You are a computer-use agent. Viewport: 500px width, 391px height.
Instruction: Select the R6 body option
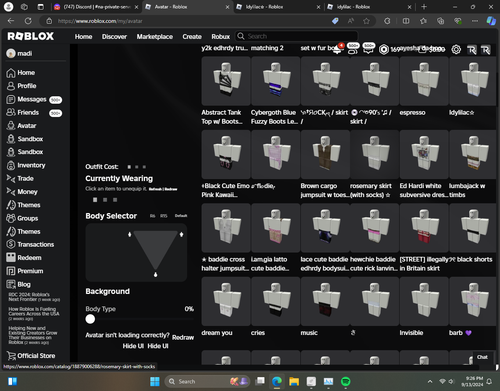tap(152, 216)
